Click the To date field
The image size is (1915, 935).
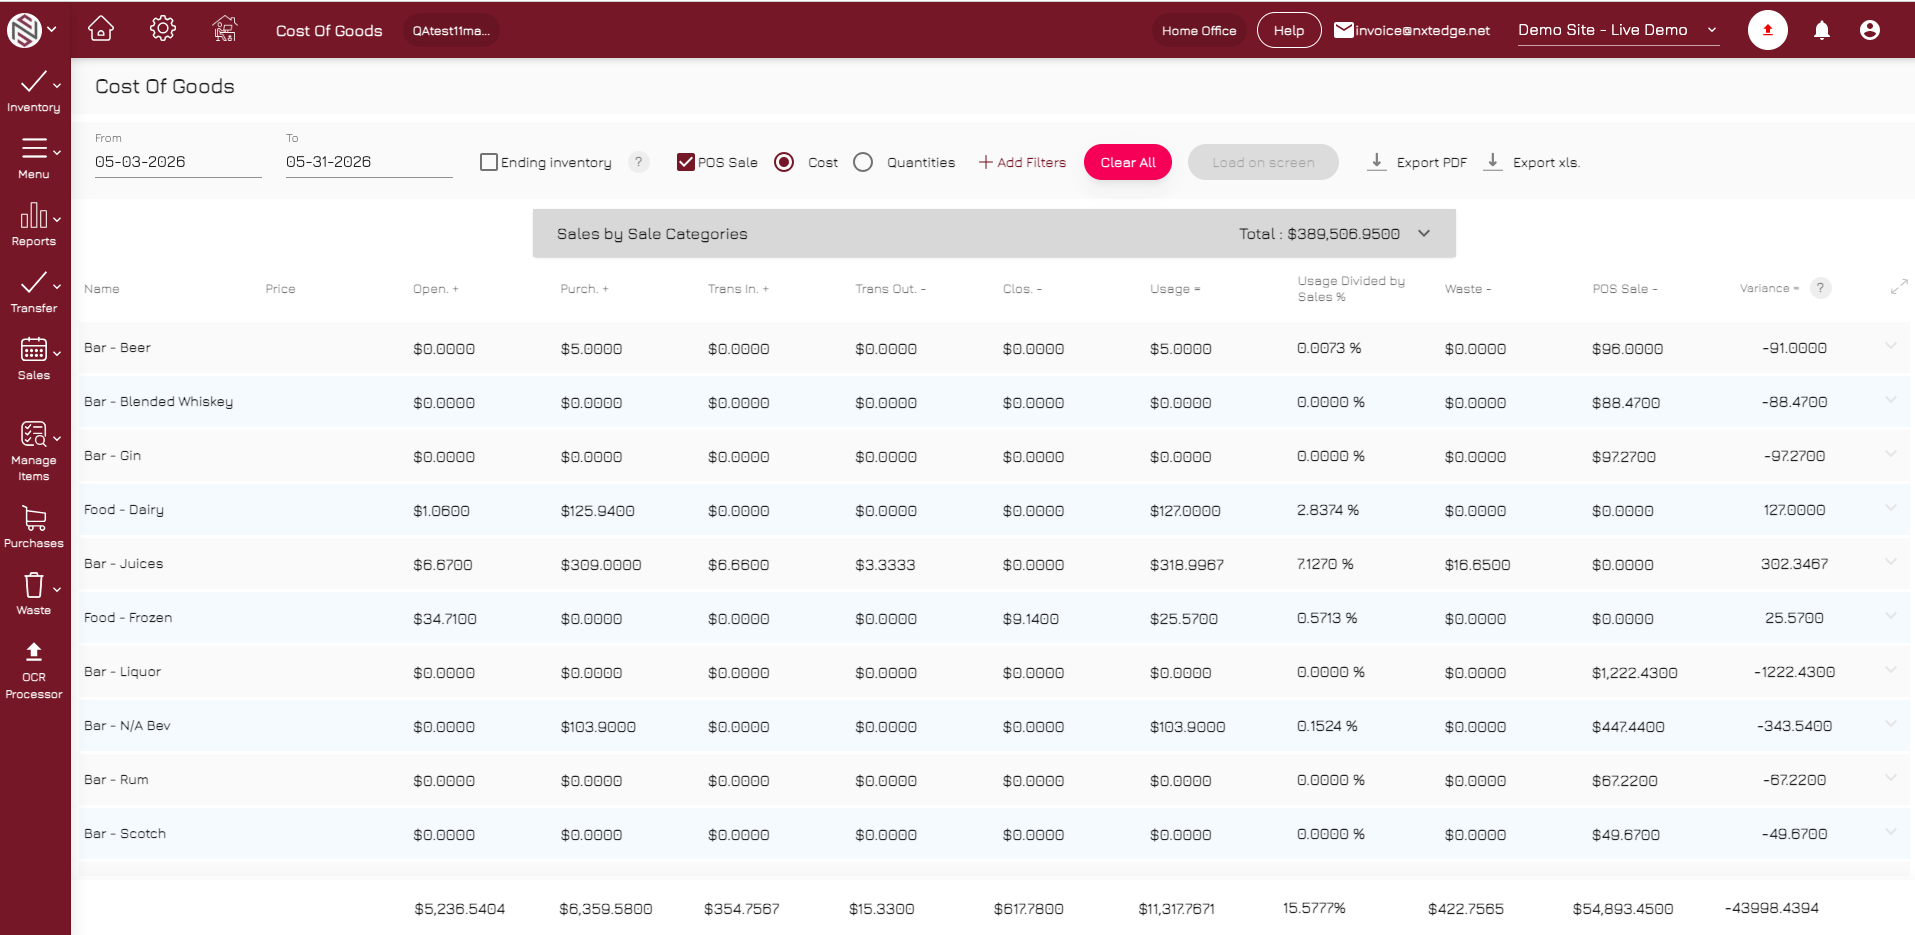pos(369,162)
